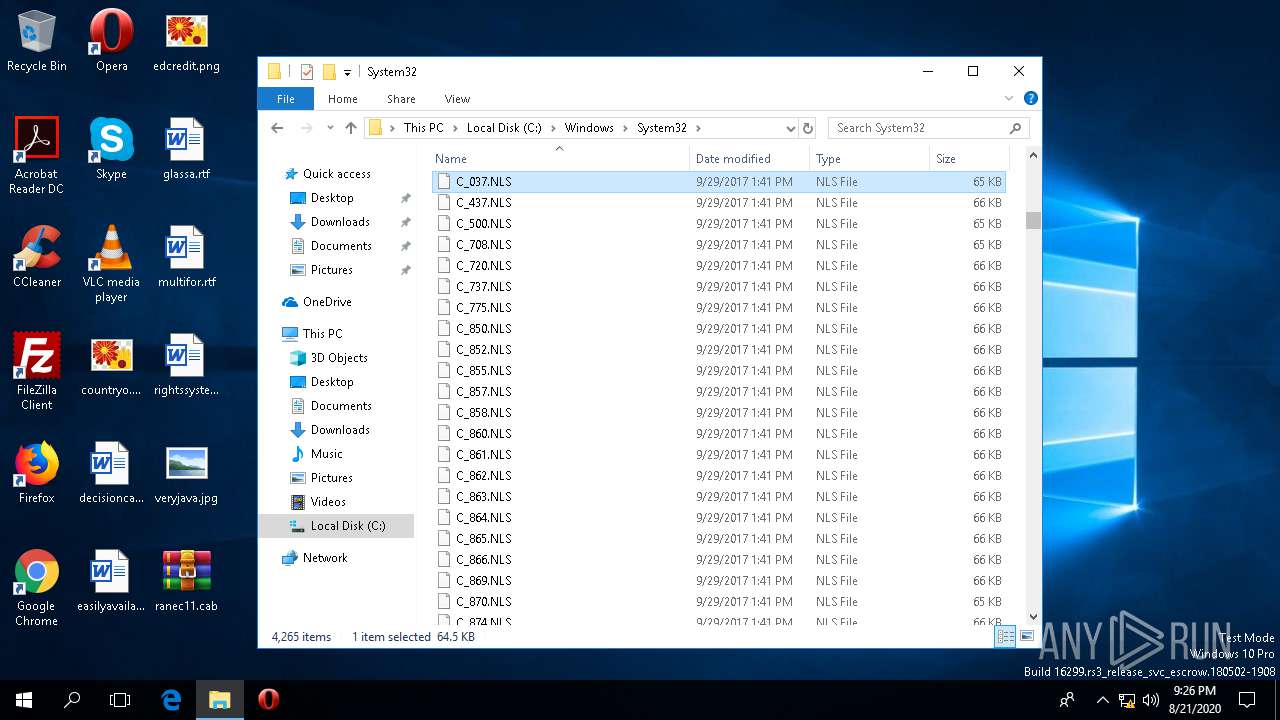Click the Properties icon in Quick Access Toolbar
The height and width of the screenshot is (720, 1280).
coord(307,72)
